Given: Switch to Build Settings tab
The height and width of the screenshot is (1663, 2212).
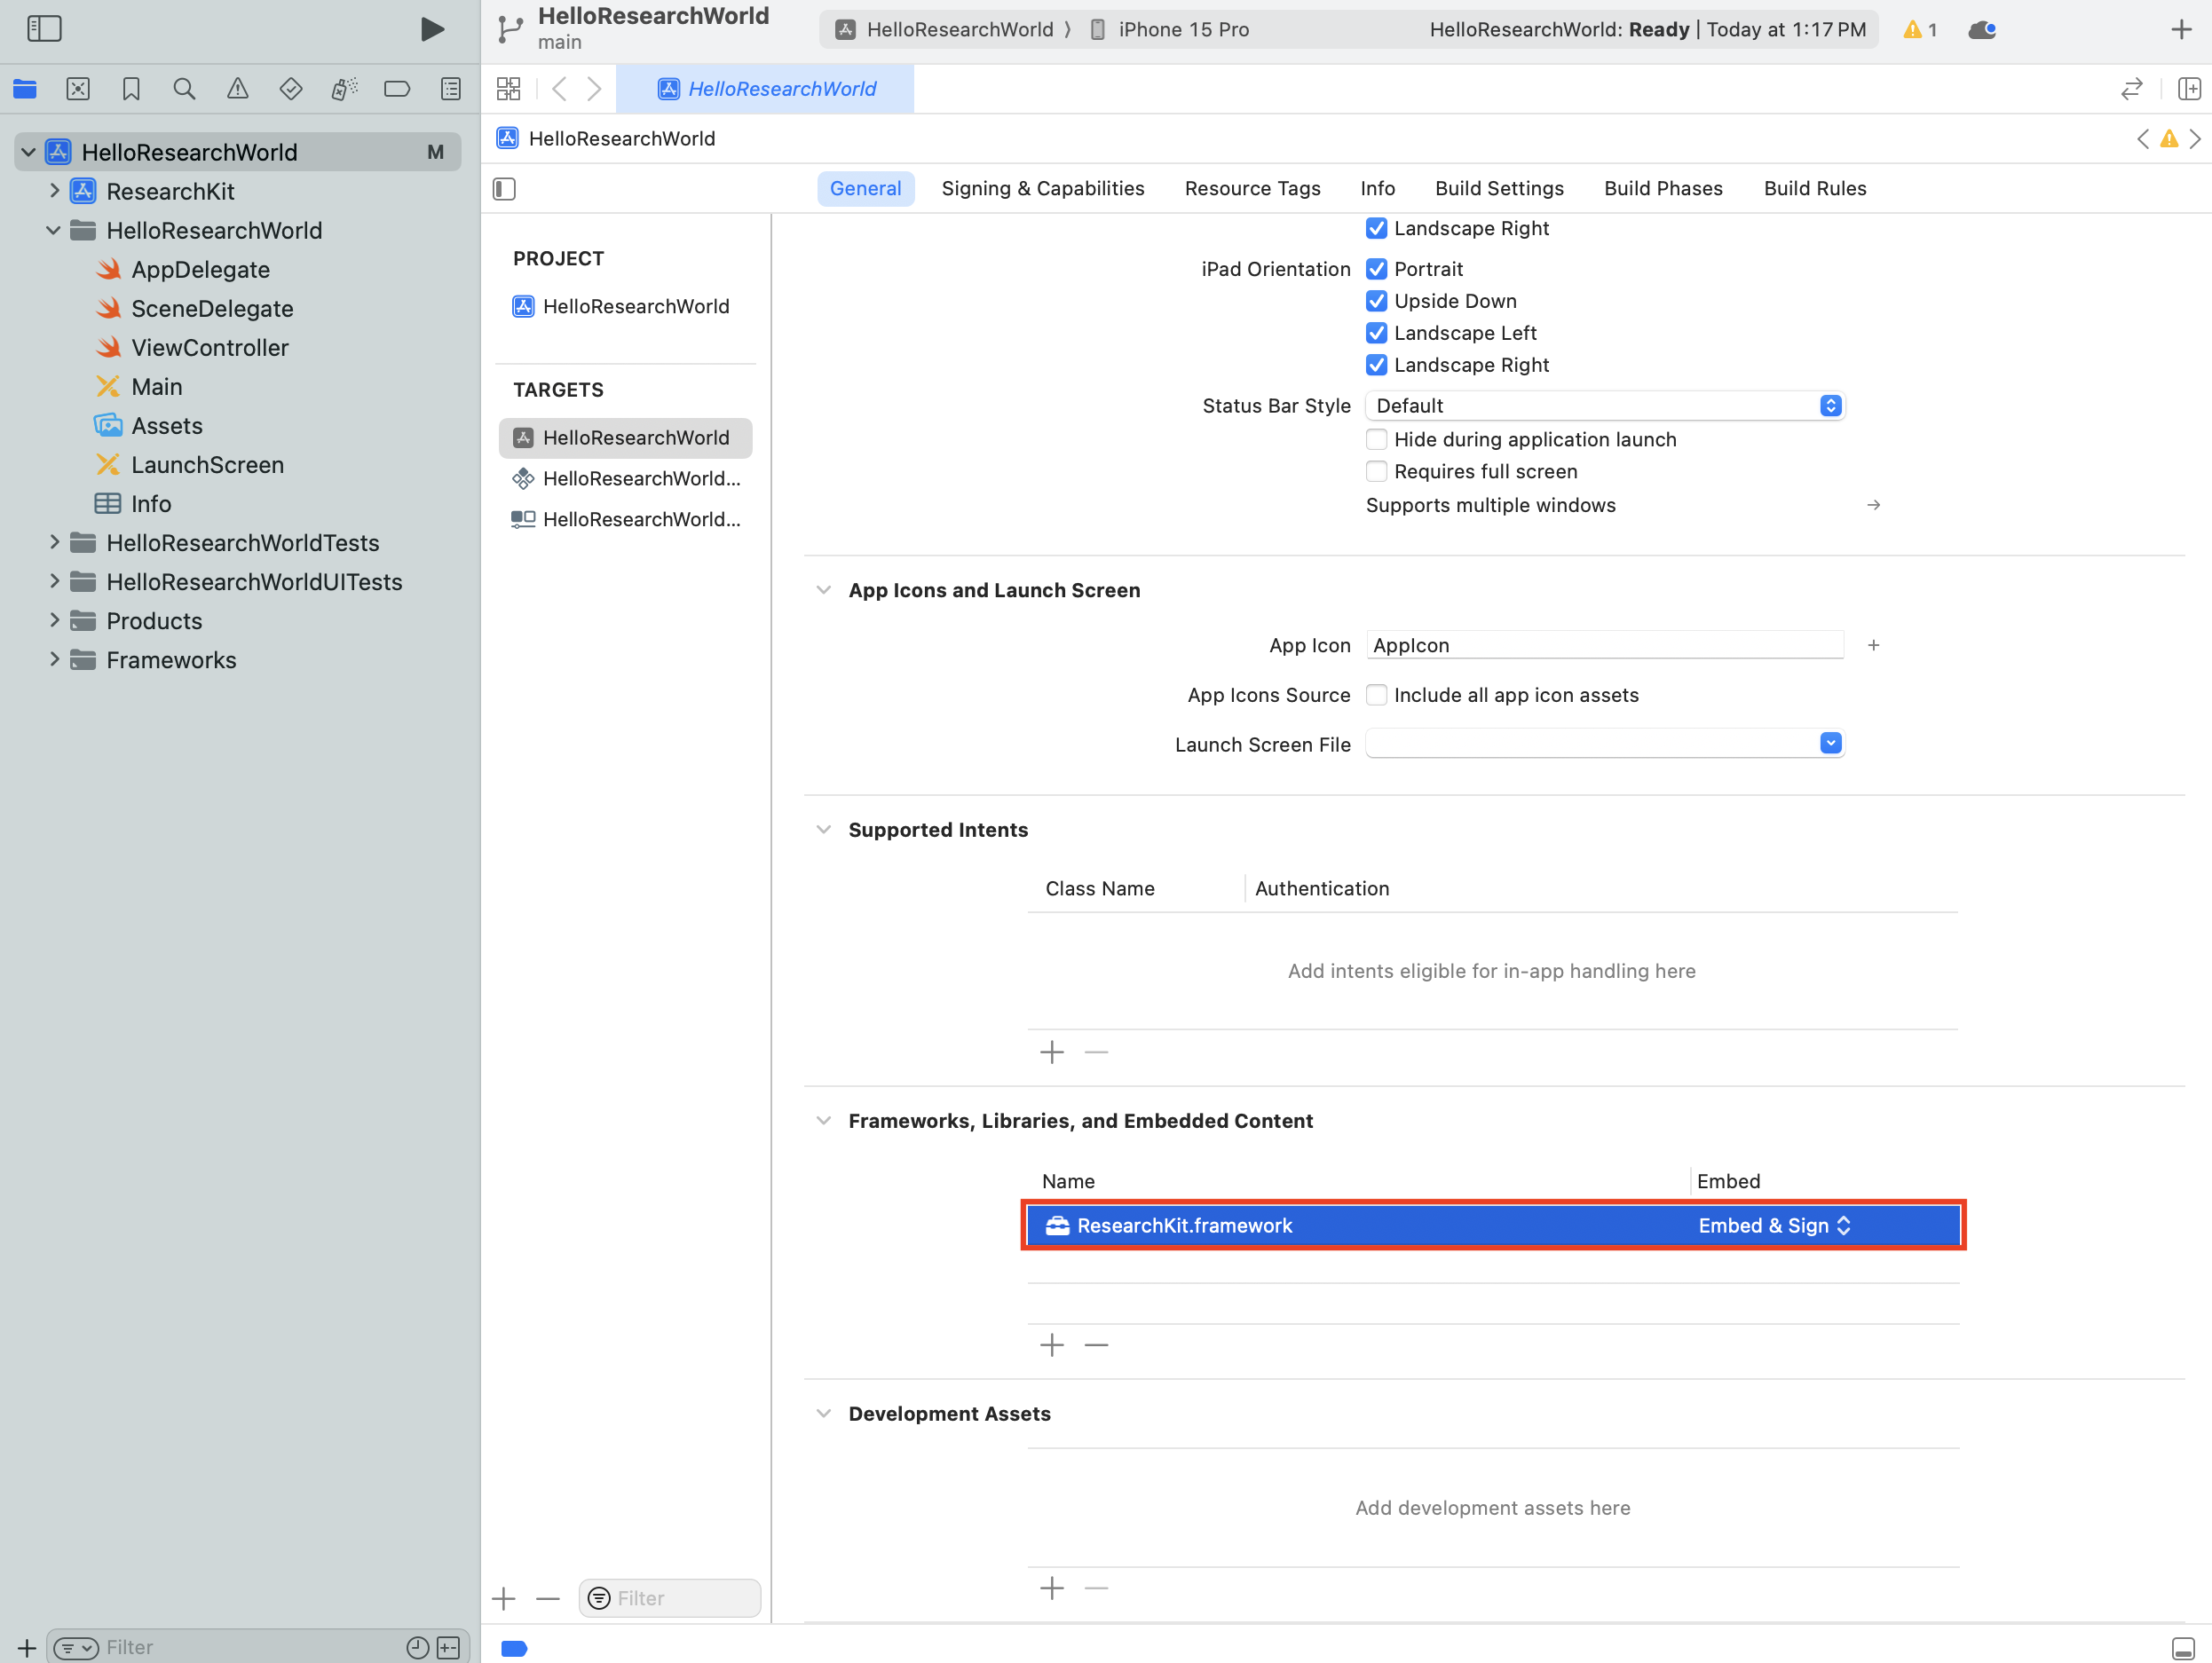Looking at the screenshot, I should click(1499, 188).
